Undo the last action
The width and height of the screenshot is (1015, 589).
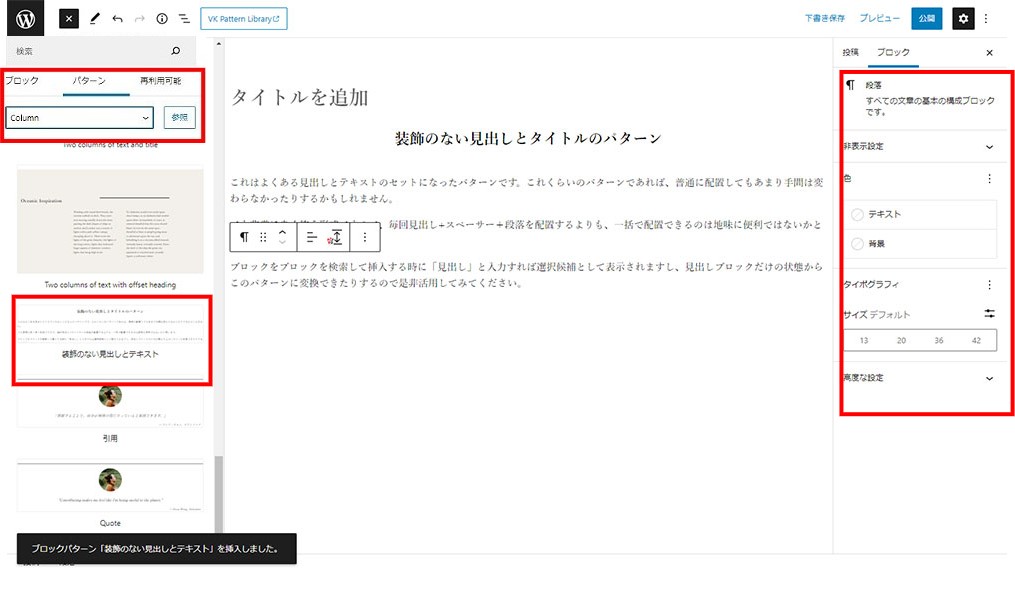118,19
